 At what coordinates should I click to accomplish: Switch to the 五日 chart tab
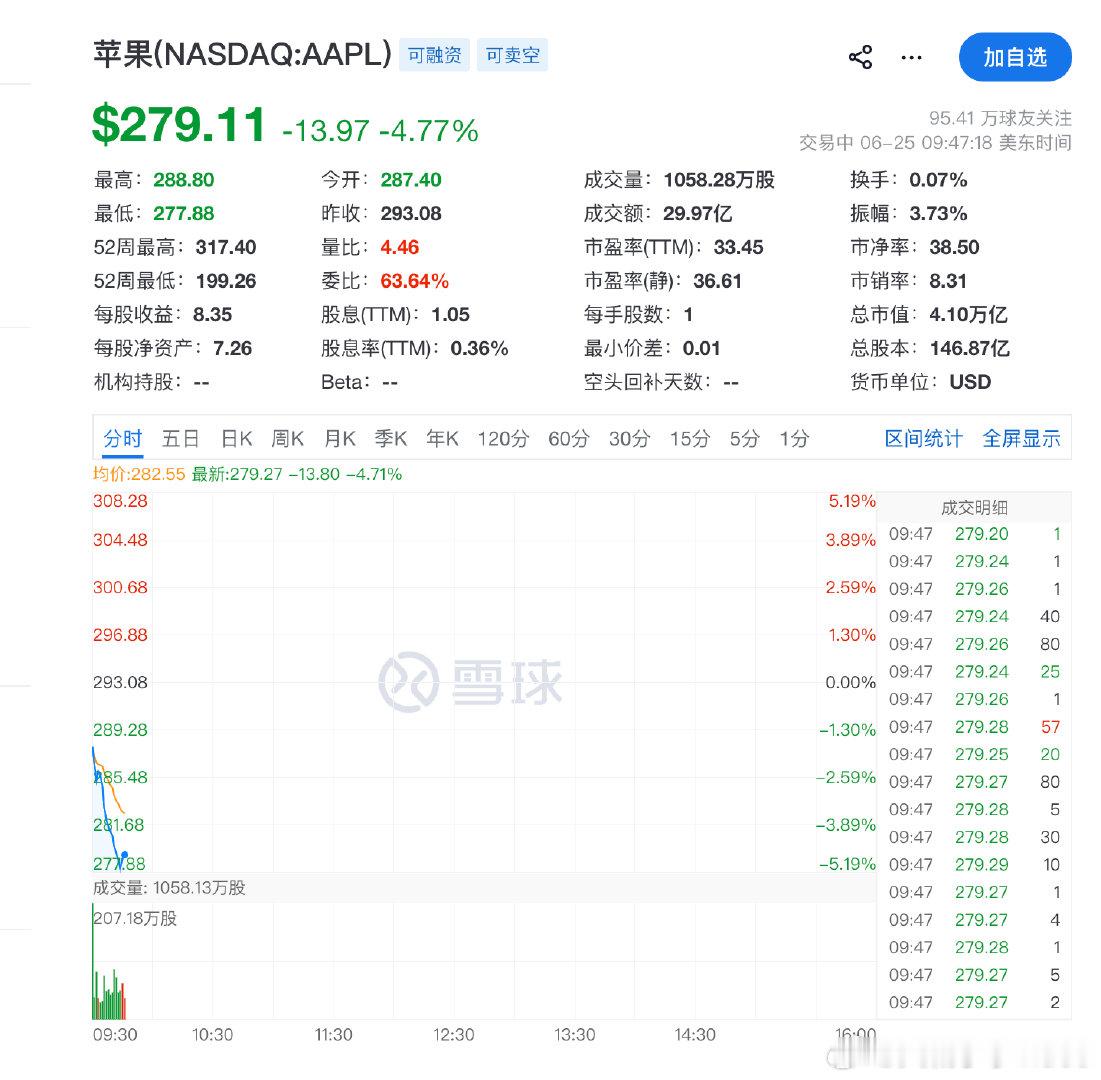(180, 438)
